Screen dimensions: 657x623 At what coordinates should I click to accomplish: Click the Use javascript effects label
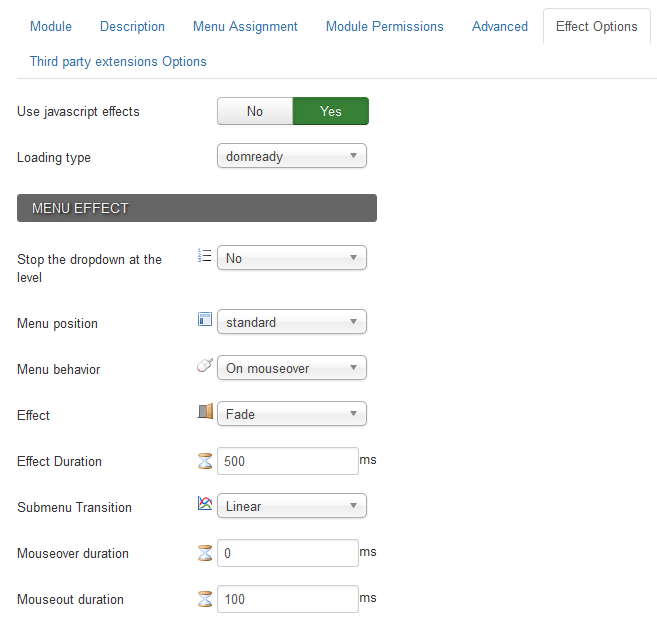click(78, 111)
